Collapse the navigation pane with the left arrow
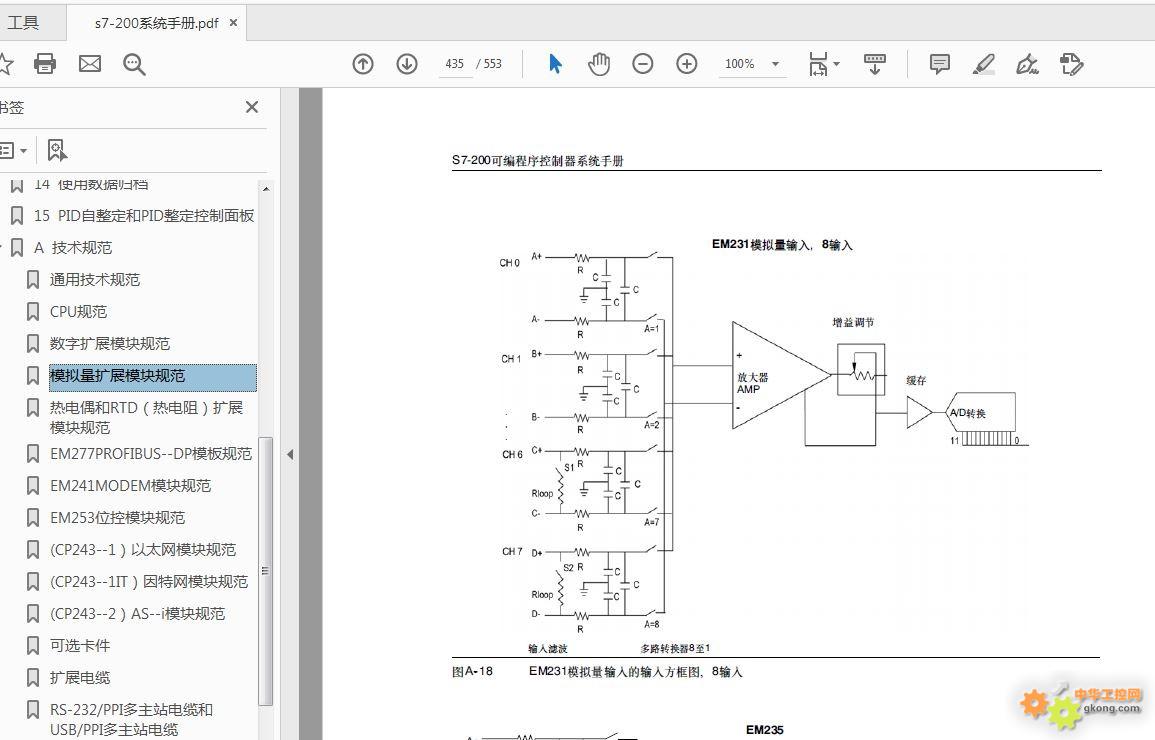1155x740 pixels. coord(289,454)
